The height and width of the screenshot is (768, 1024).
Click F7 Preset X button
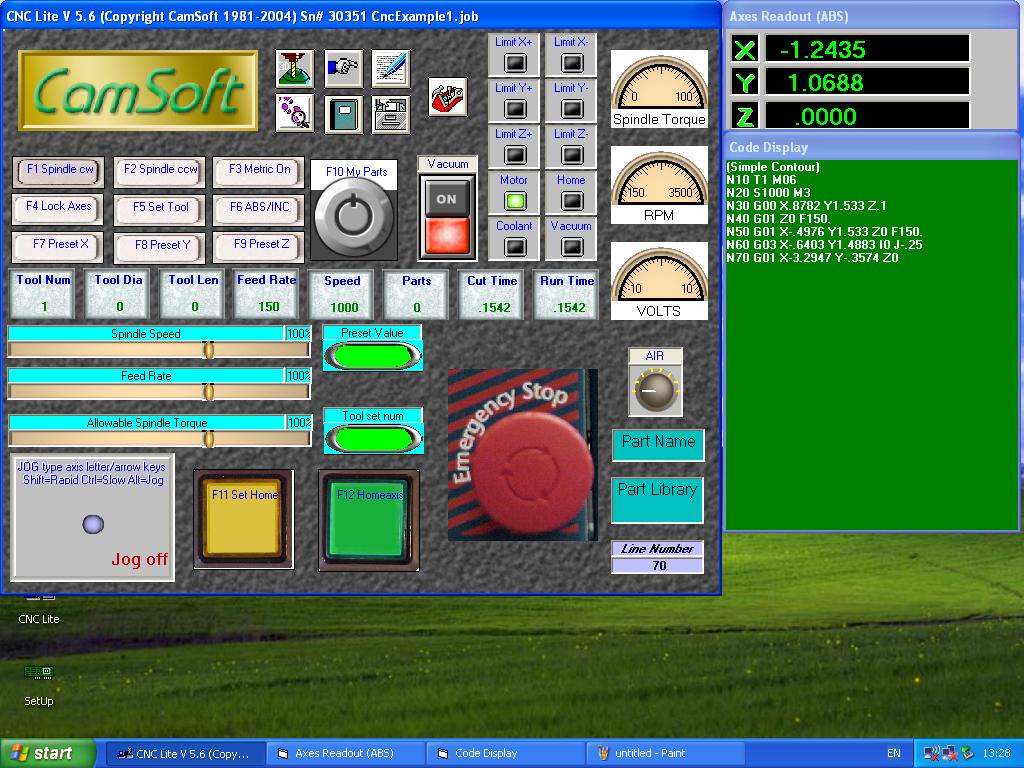(x=58, y=246)
